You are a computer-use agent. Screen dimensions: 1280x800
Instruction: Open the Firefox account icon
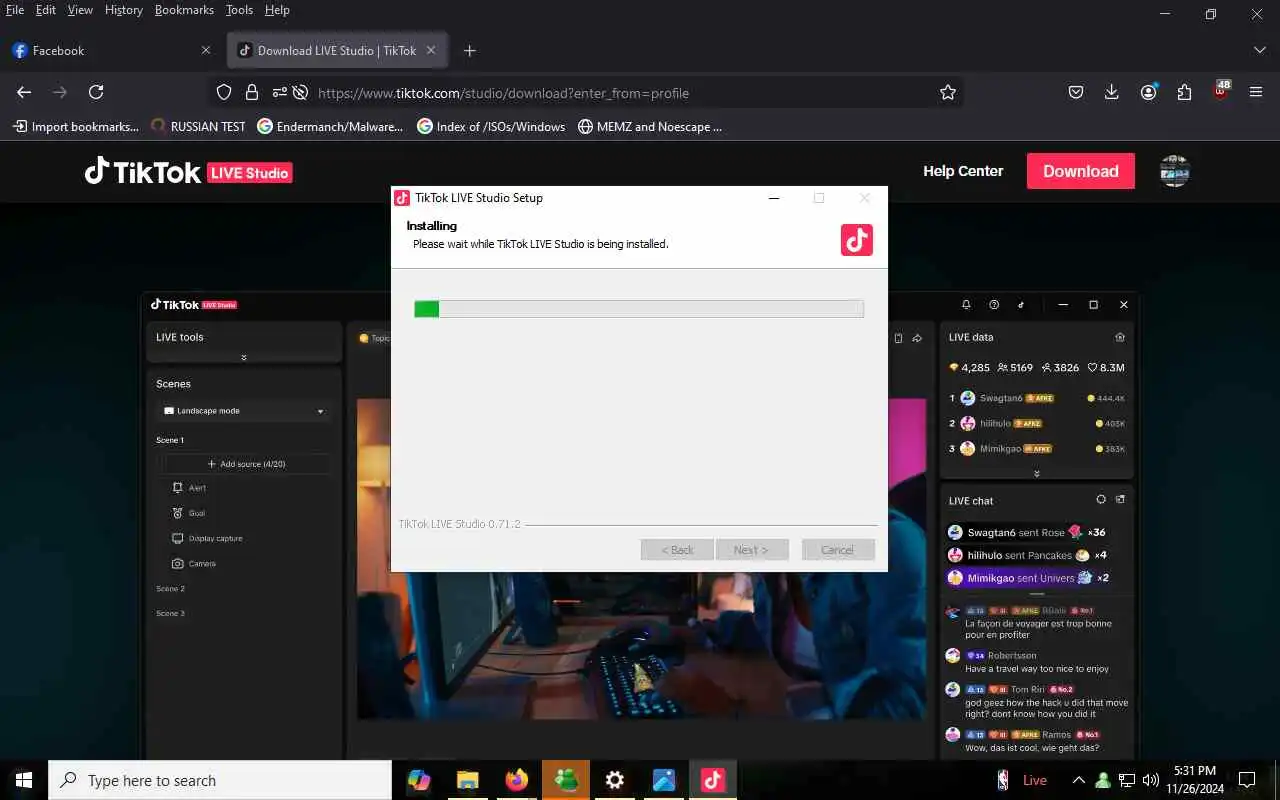tap(1148, 92)
